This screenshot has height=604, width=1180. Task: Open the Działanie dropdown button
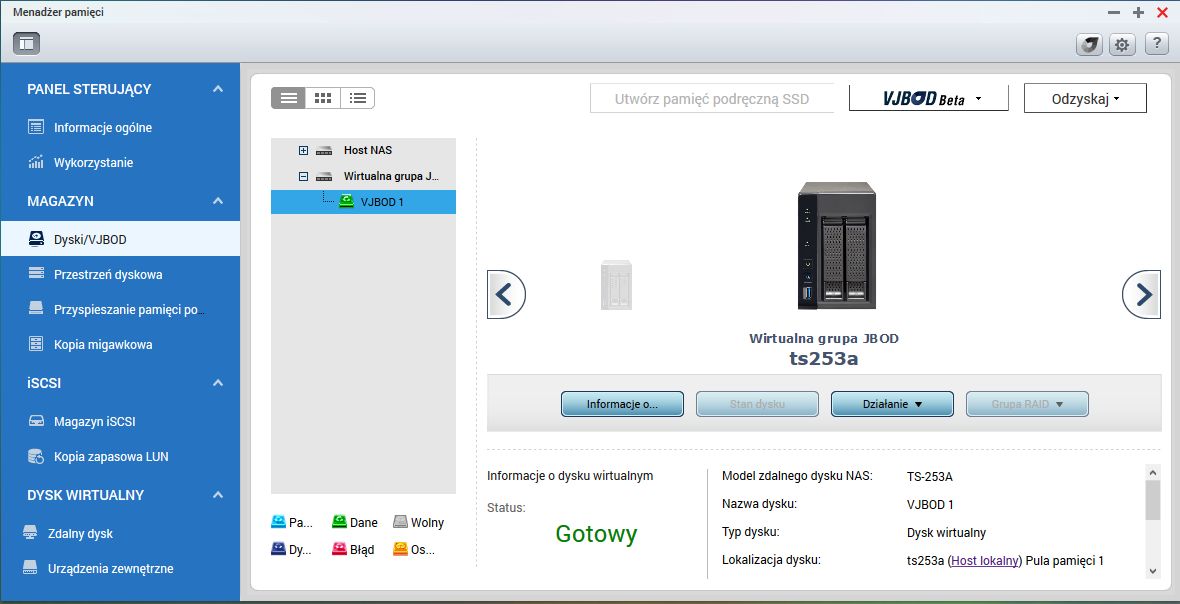pyautogui.click(x=892, y=404)
